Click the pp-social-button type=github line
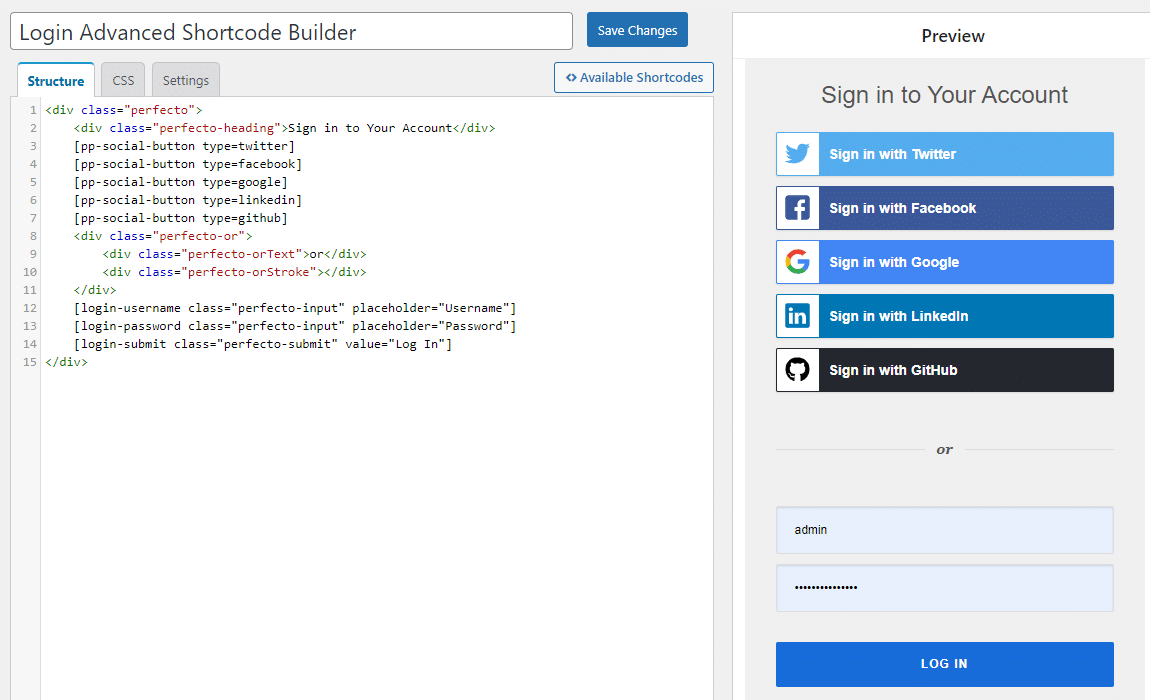The width and height of the screenshot is (1150, 700). [180, 218]
